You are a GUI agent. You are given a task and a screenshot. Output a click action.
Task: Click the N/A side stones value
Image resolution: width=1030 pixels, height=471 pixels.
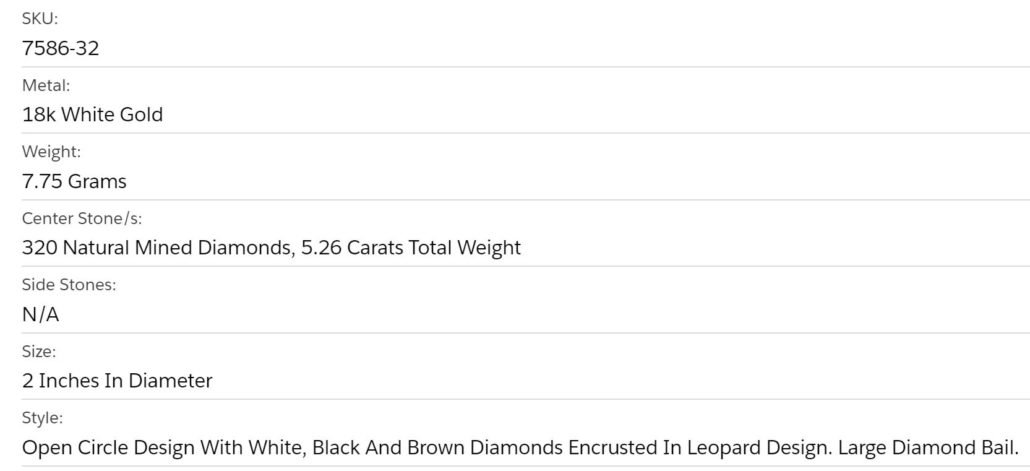41,314
